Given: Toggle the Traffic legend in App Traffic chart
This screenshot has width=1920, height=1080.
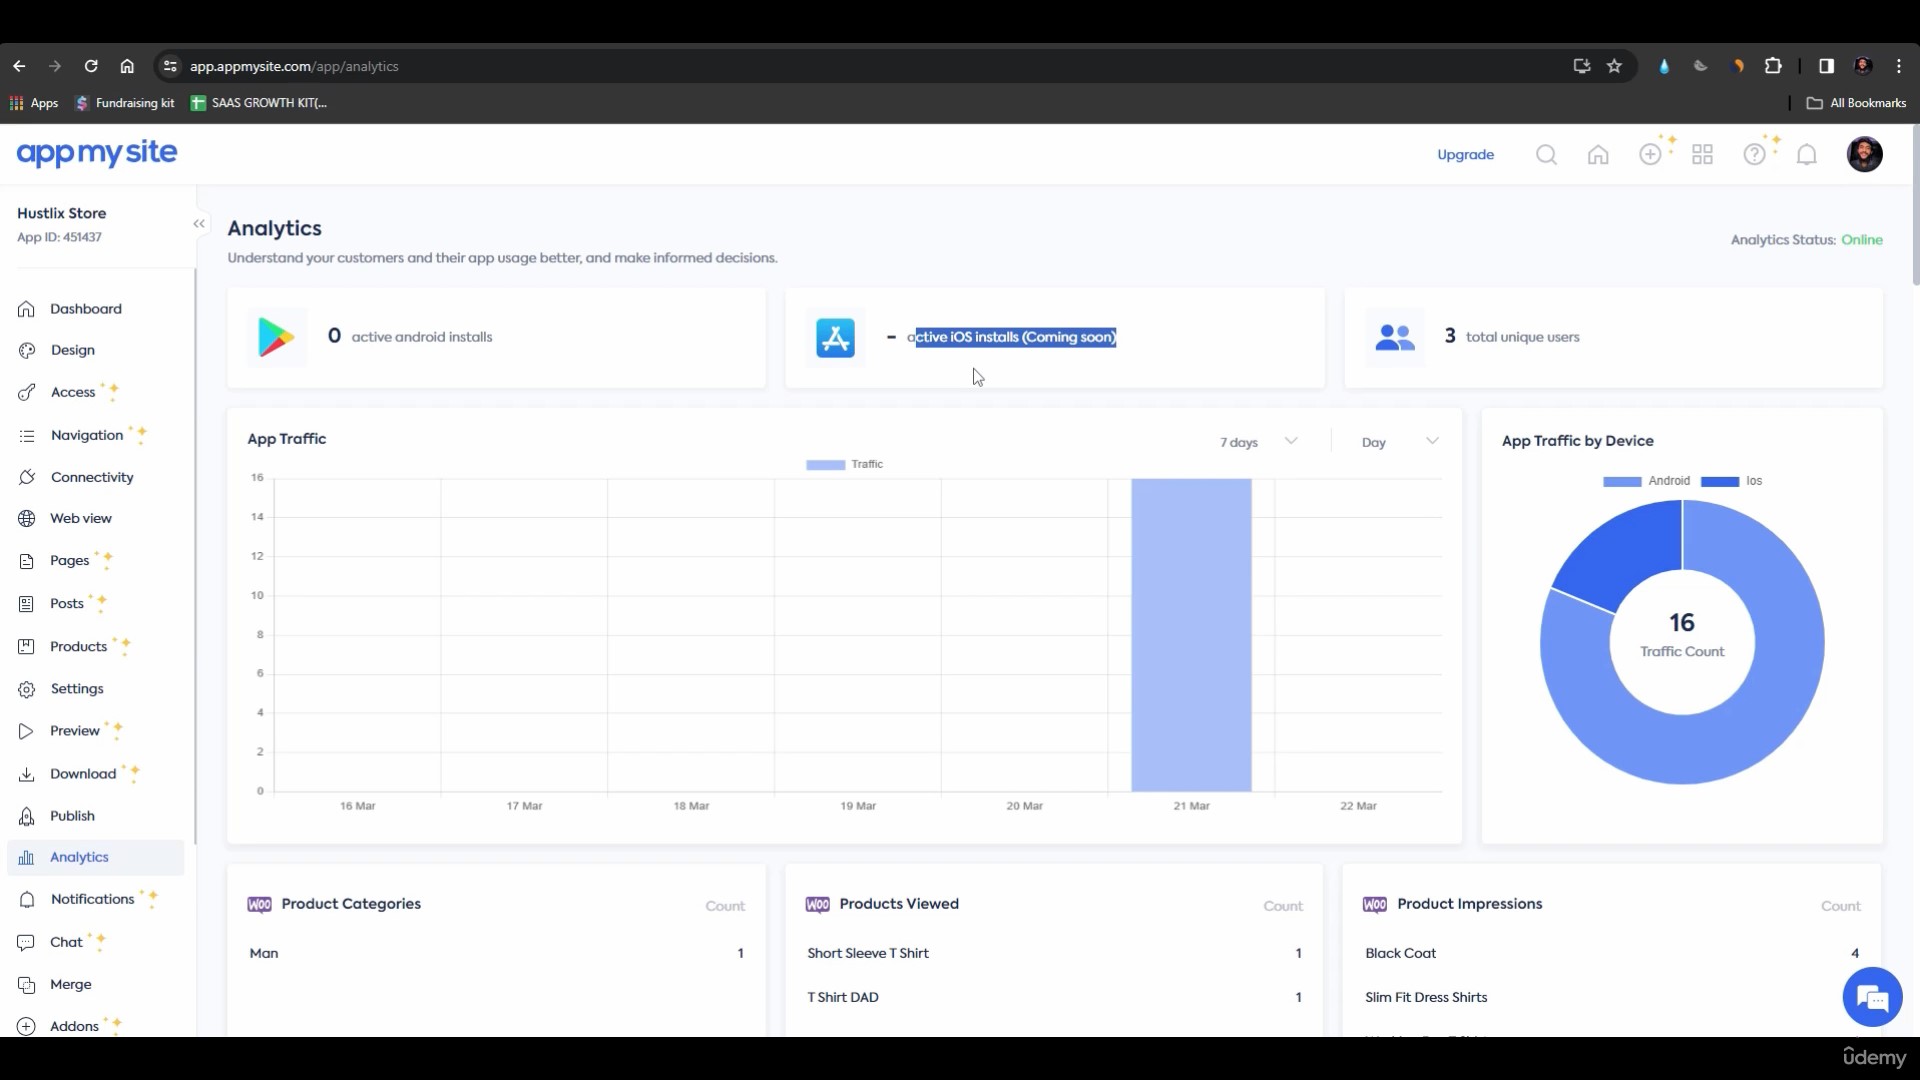Looking at the screenshot, I should point(845,464).
